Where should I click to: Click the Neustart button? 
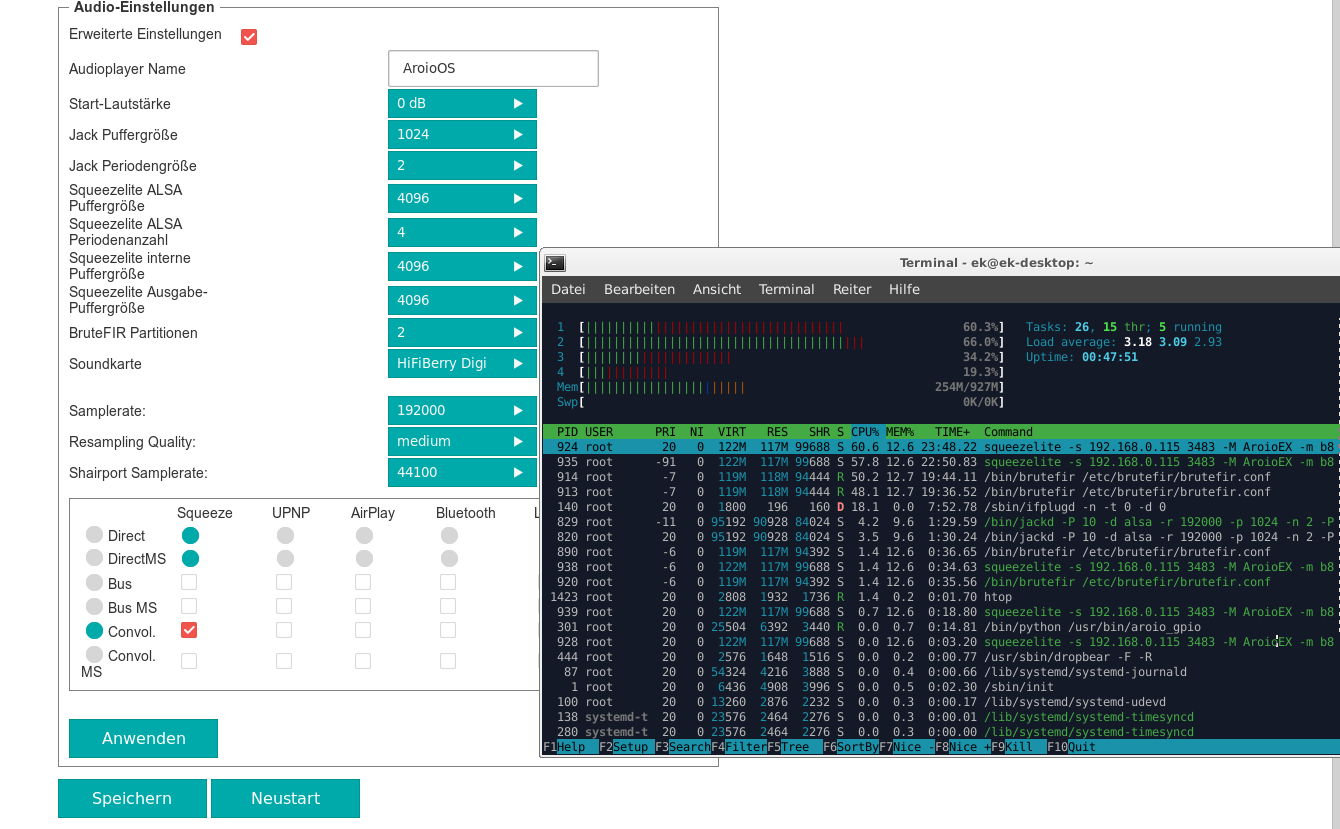tap(285, 798)
